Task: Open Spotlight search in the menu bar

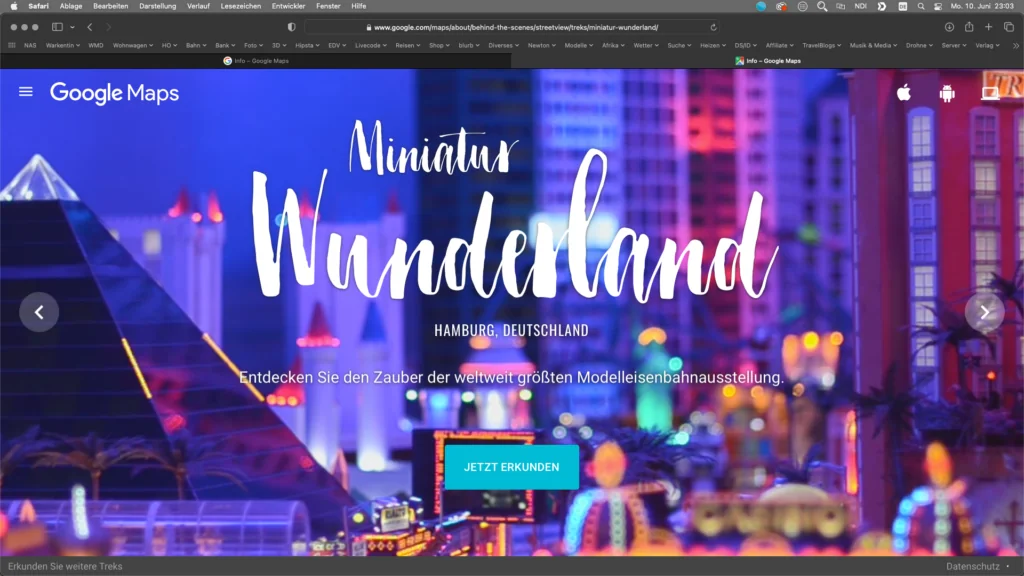Action: [921, 6]
